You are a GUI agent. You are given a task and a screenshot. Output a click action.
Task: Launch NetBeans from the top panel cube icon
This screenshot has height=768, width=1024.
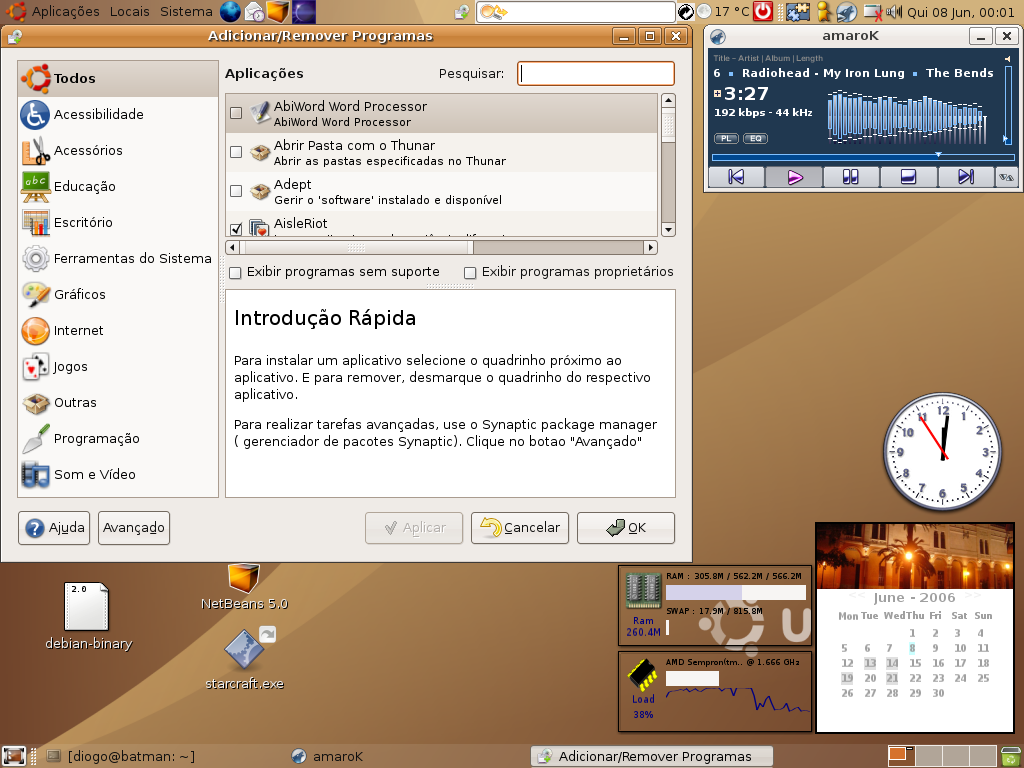(x=278, y=11)
